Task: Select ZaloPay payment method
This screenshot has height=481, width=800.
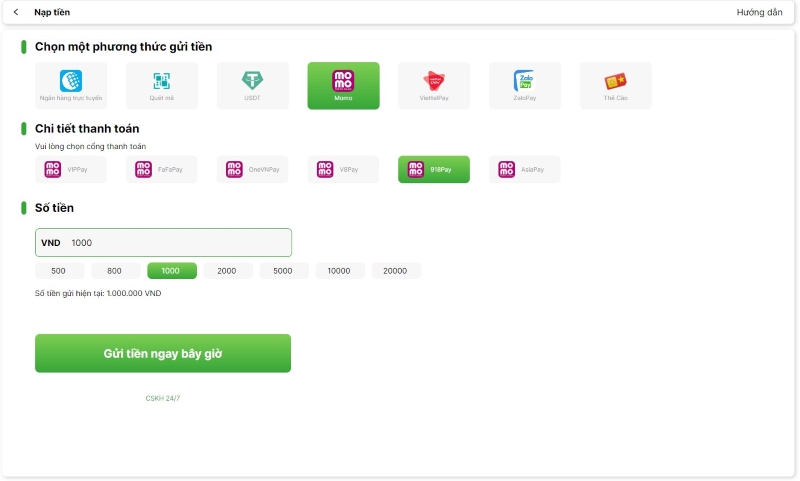Action: 525,86
